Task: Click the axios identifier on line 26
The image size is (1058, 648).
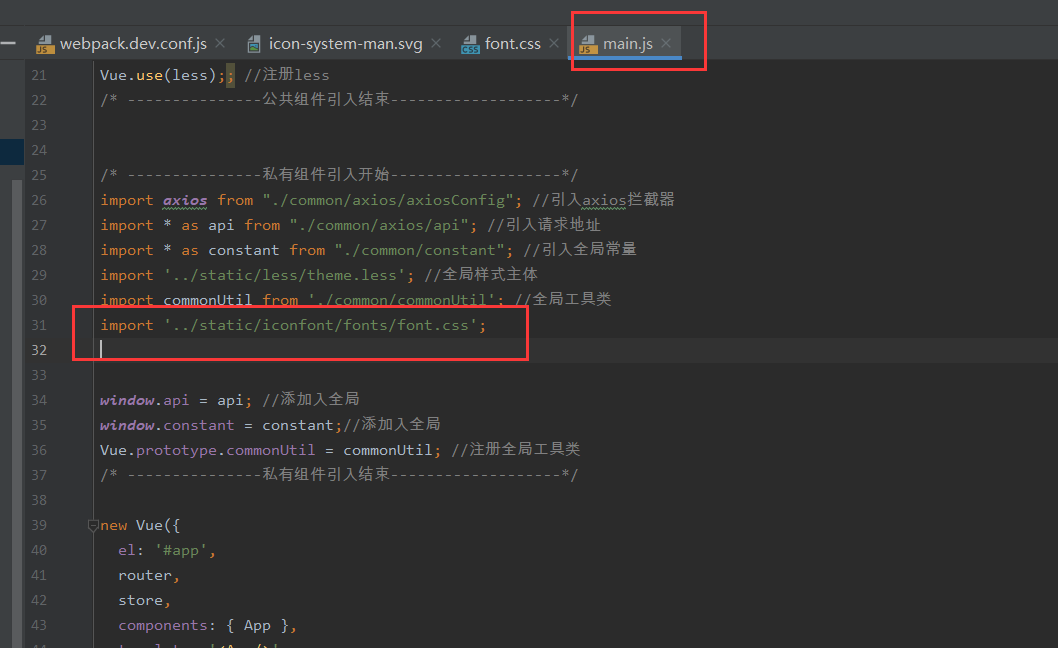Action: 185,200
